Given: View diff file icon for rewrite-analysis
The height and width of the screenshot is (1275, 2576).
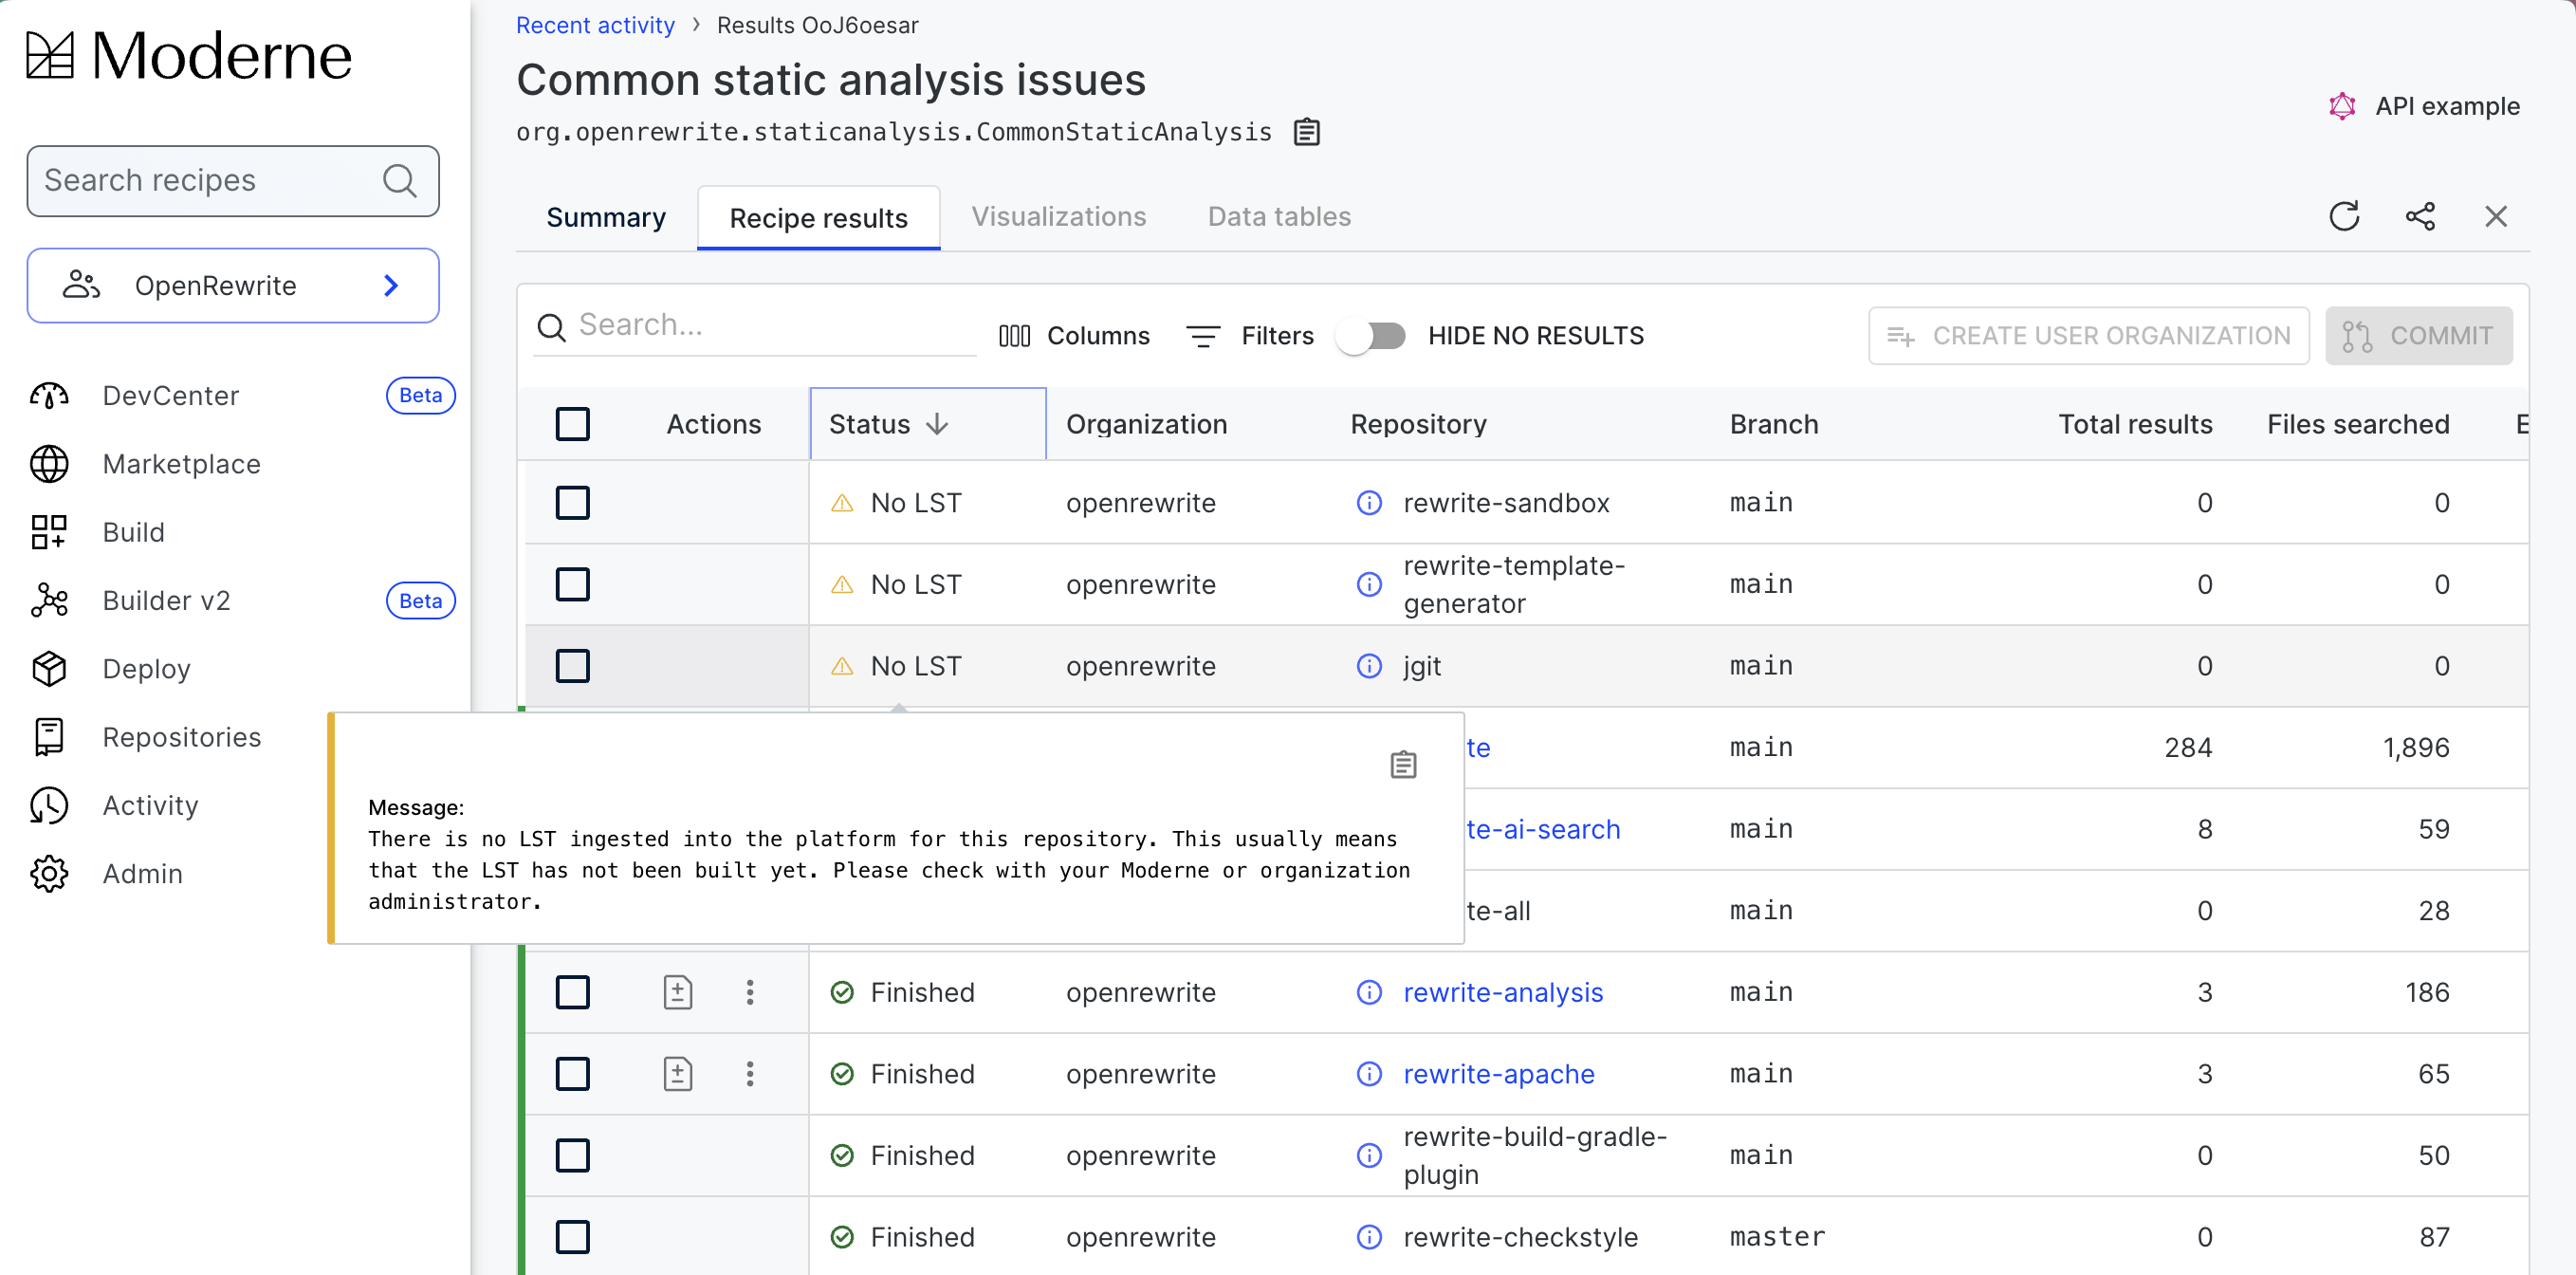Looking at the screenshot, I should [x=678, y=993].
